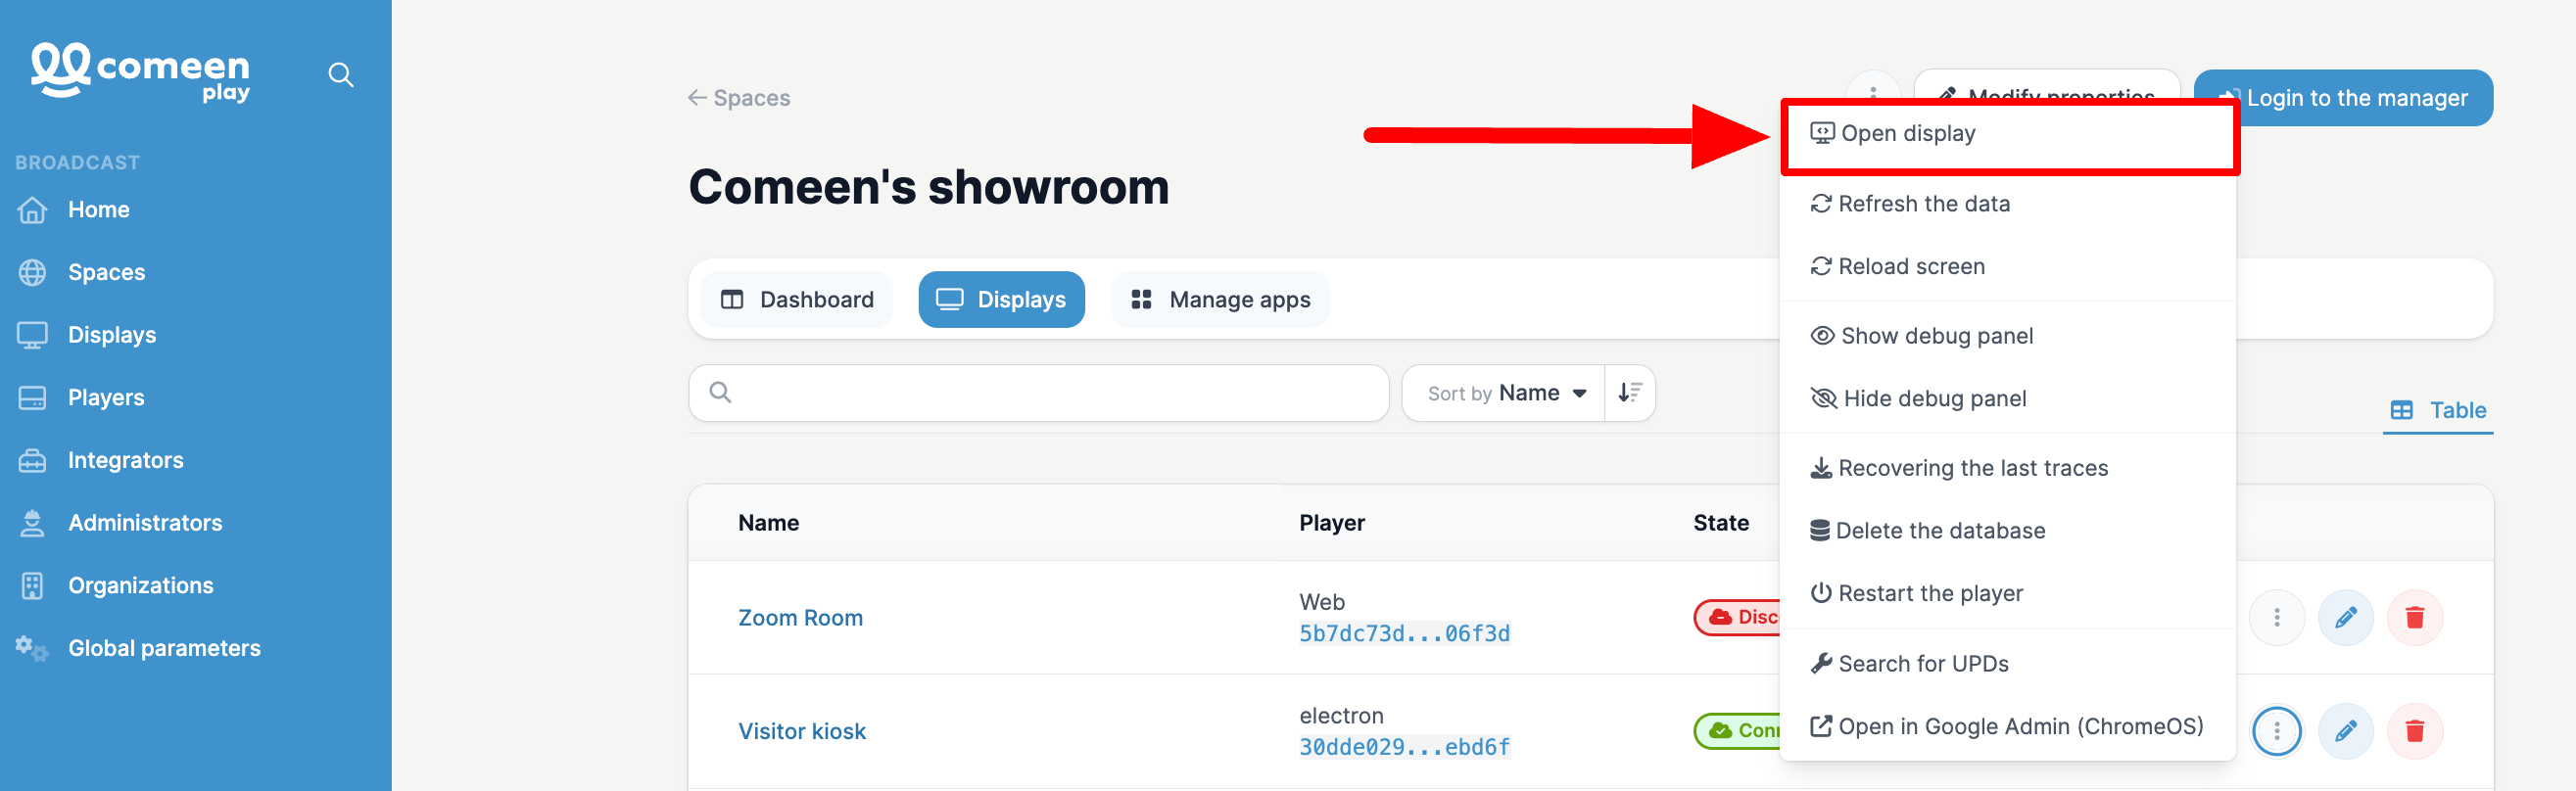Select Refresh the data menu item
This screenshot has width=2576, height=791.
[x=2008, y=204]
